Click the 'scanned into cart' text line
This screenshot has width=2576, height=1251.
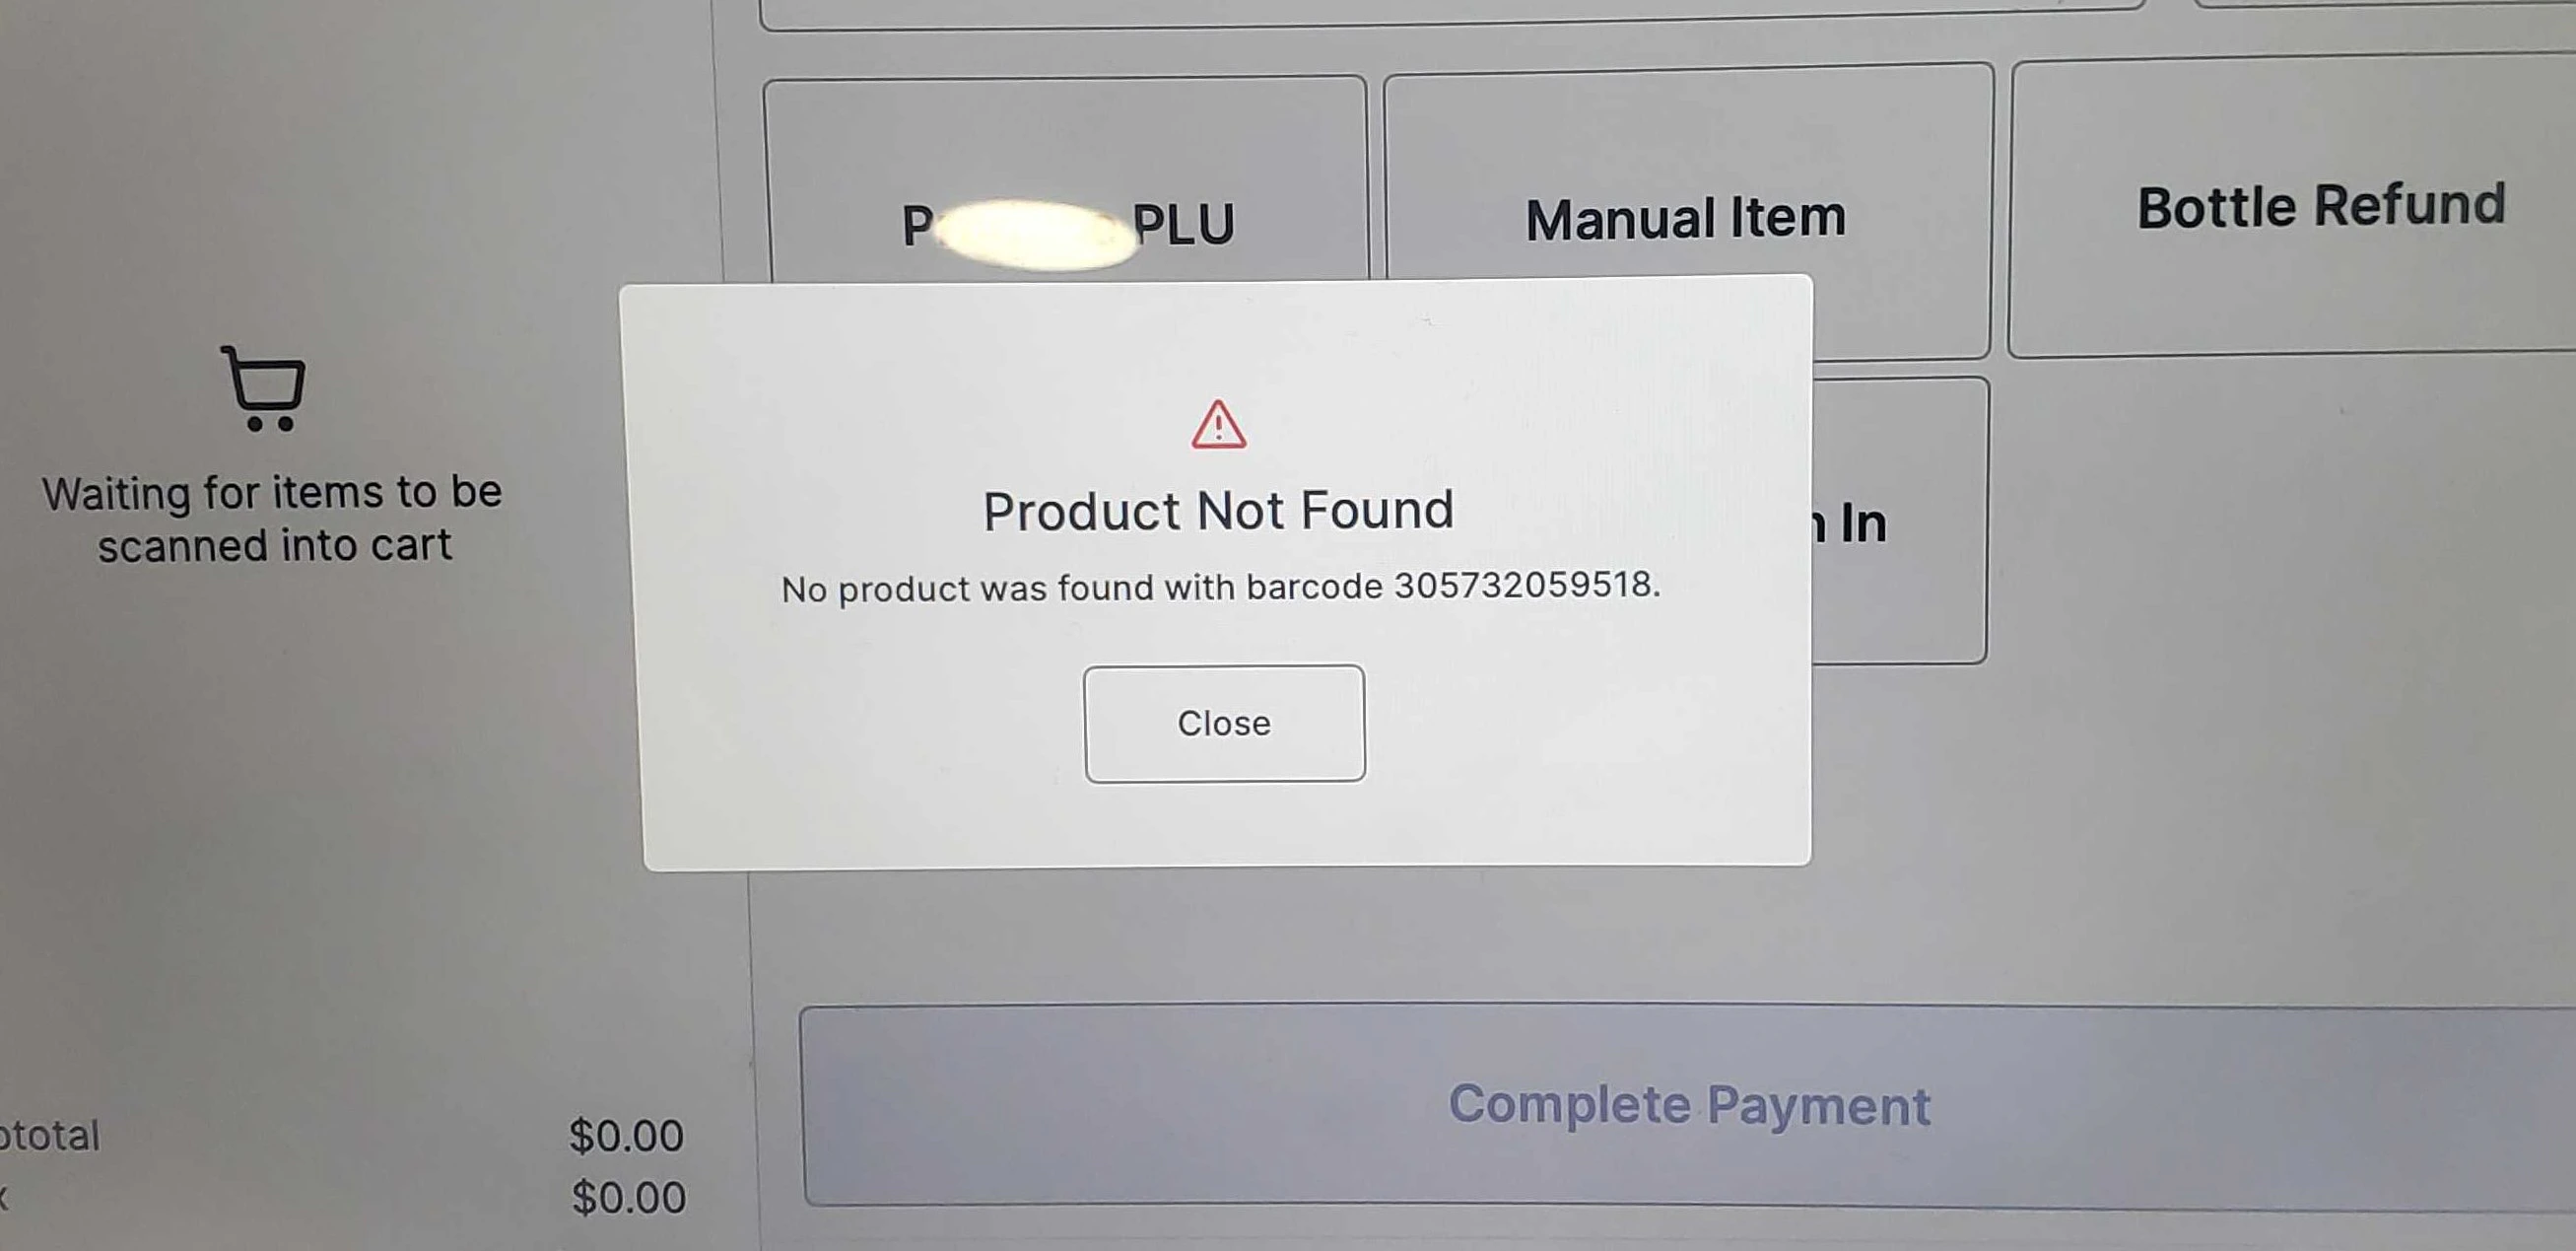tap(274, 546)
